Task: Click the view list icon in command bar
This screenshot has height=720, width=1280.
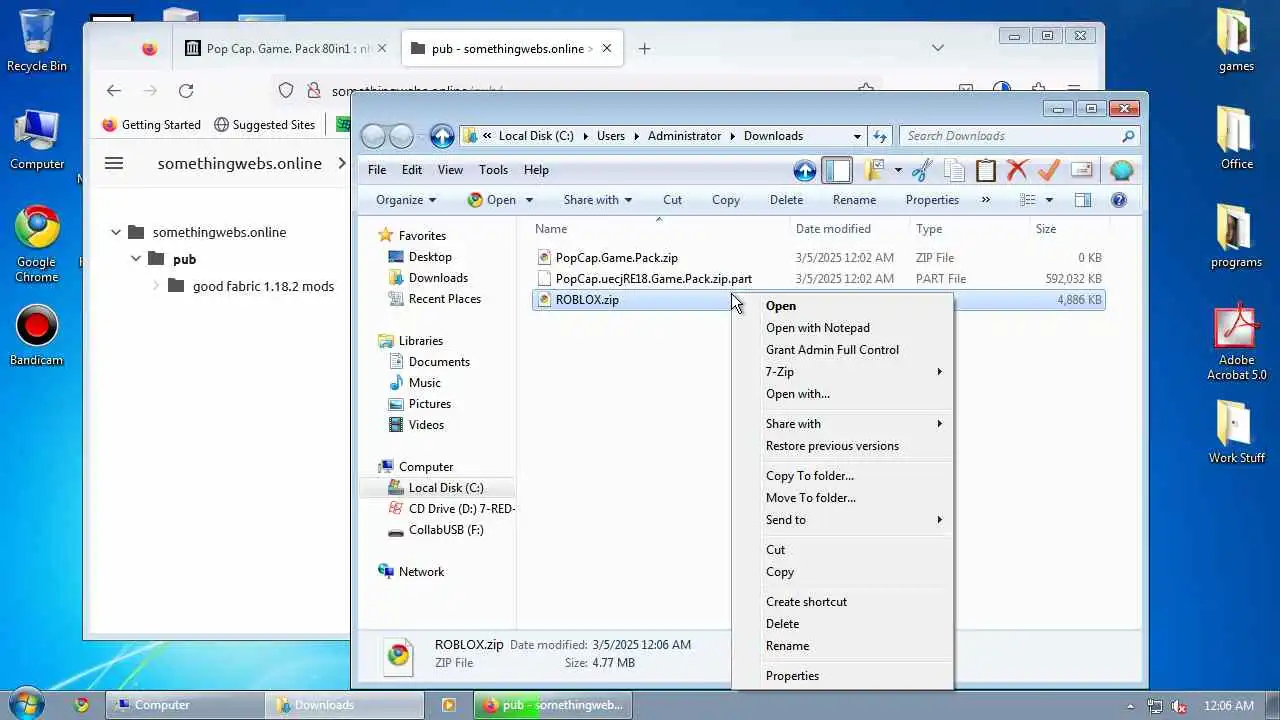Action: click(1027, 200)
